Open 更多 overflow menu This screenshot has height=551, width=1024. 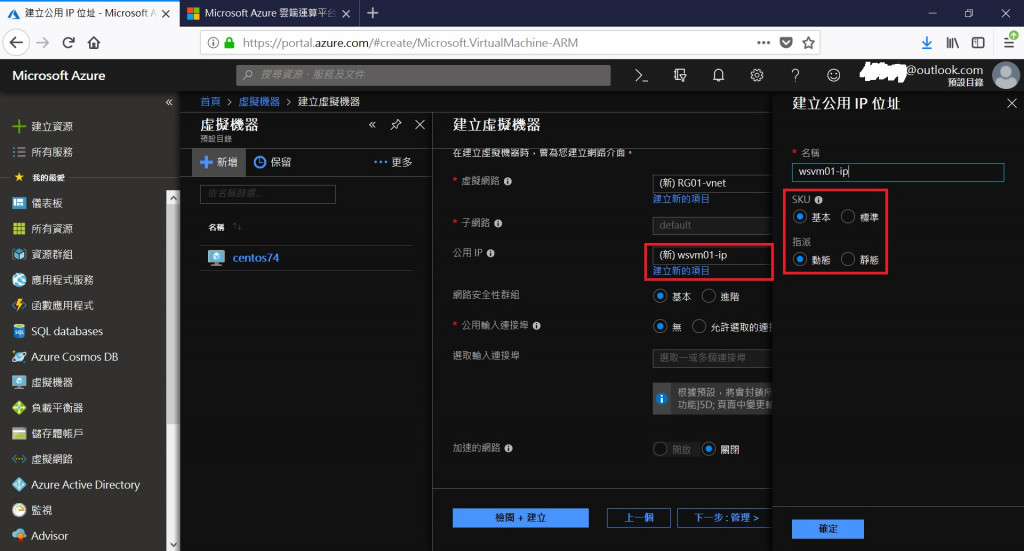click(x=393, y=162)
